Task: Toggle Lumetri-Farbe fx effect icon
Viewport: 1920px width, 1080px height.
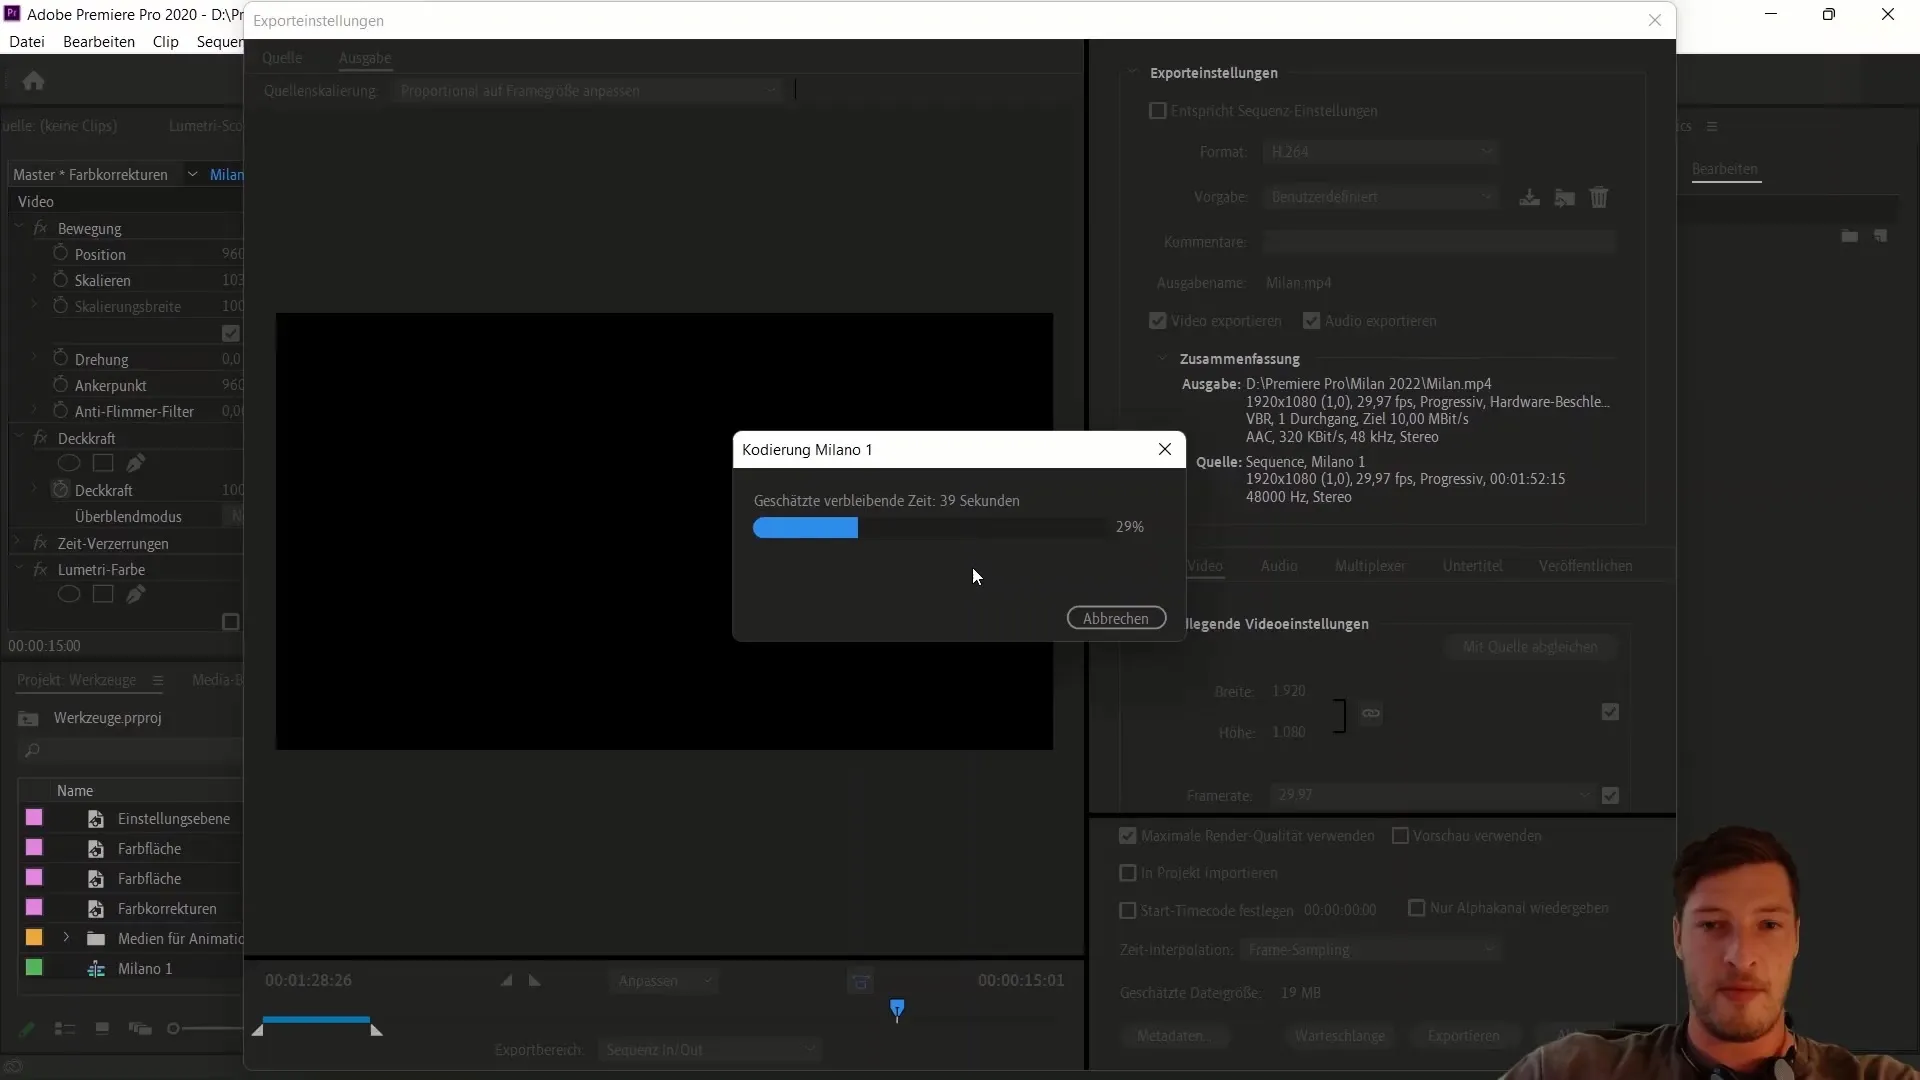Action: tap(41, 569)
